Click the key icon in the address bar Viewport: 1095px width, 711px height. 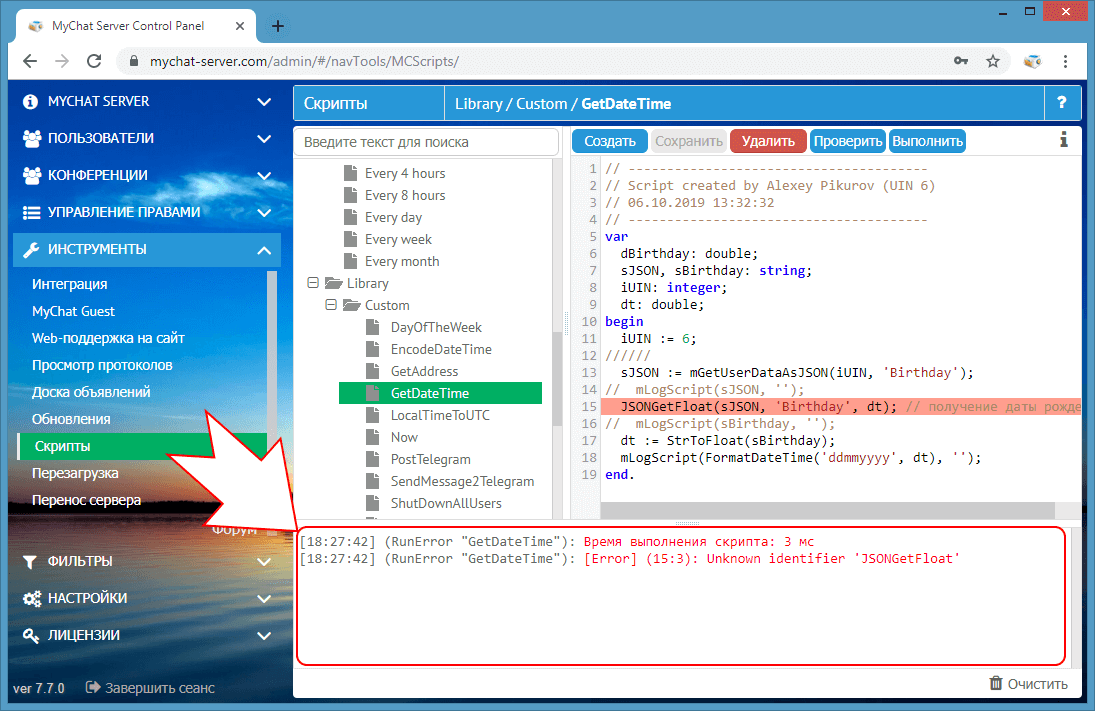coord(961,61)
